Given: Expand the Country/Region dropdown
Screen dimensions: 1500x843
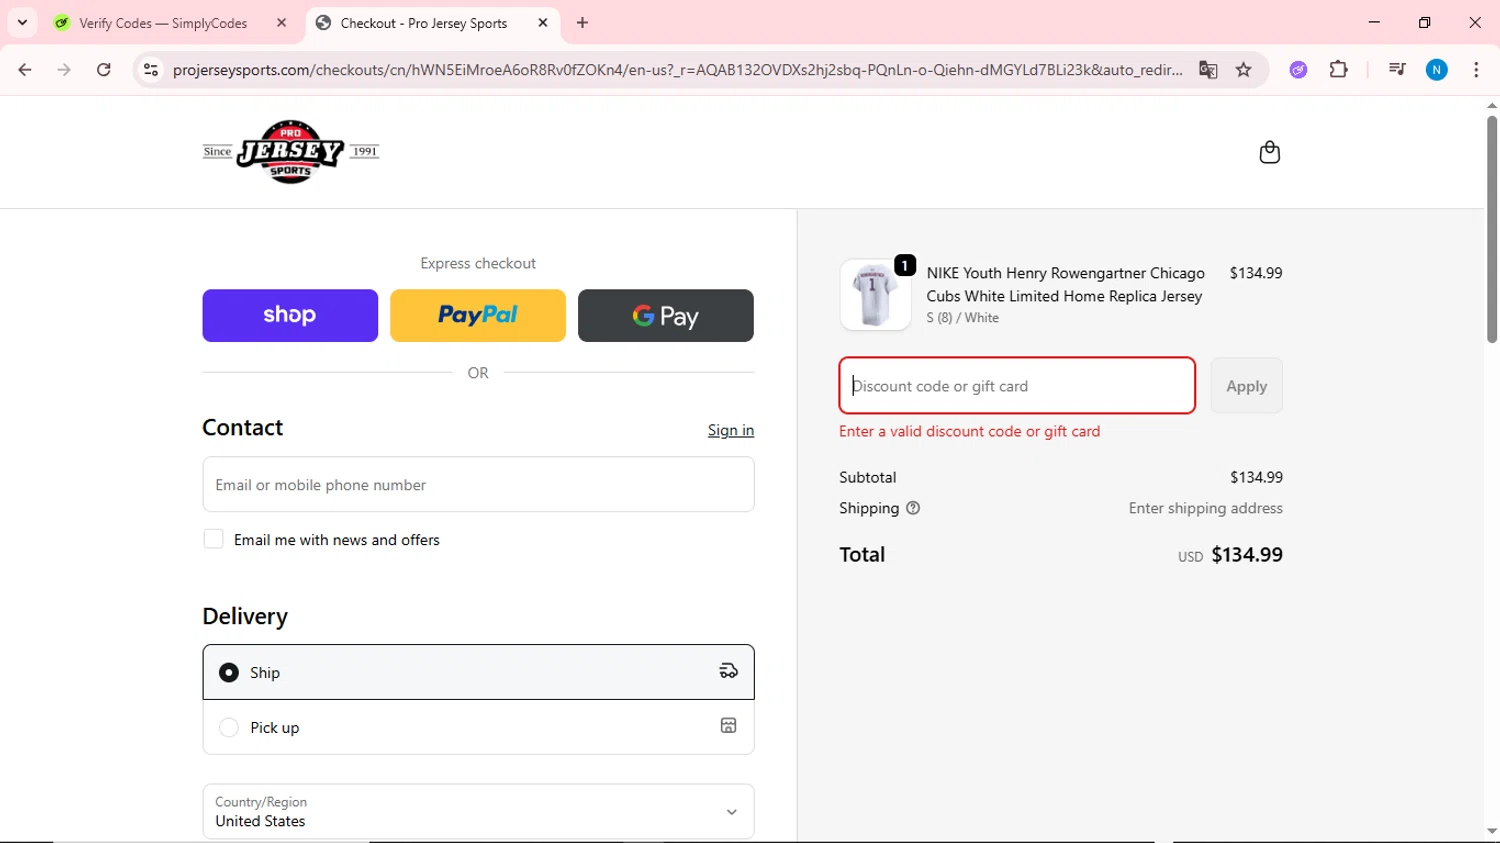Looking at the screenshot, I should click(478, 811).
